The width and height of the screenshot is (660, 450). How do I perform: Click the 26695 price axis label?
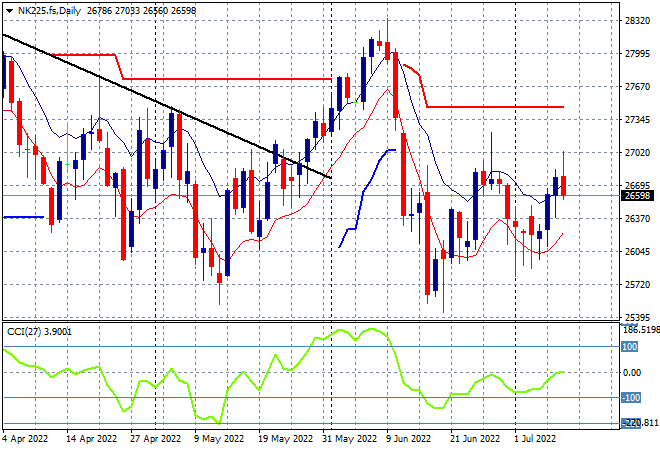(x=637, y=186)
